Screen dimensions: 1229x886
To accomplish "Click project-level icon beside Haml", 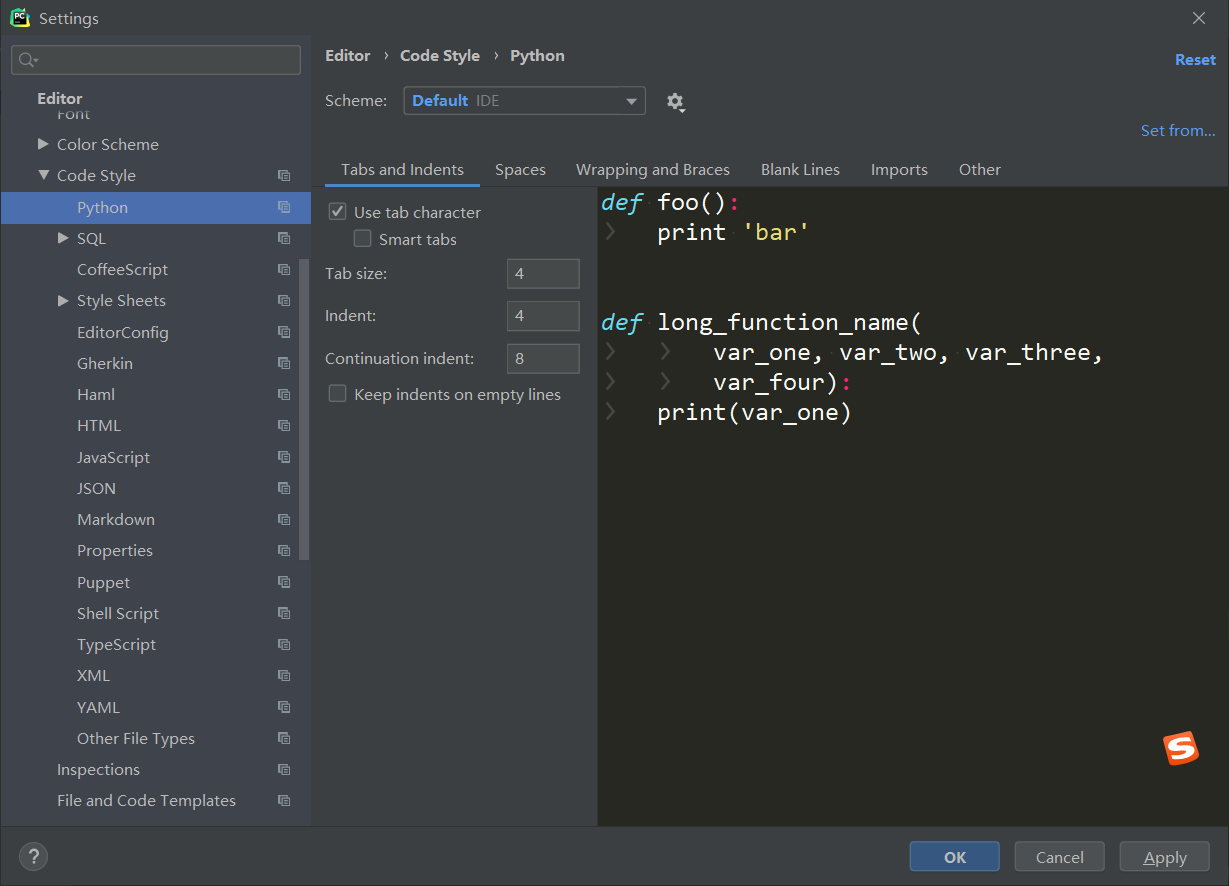I will point(284,395).
